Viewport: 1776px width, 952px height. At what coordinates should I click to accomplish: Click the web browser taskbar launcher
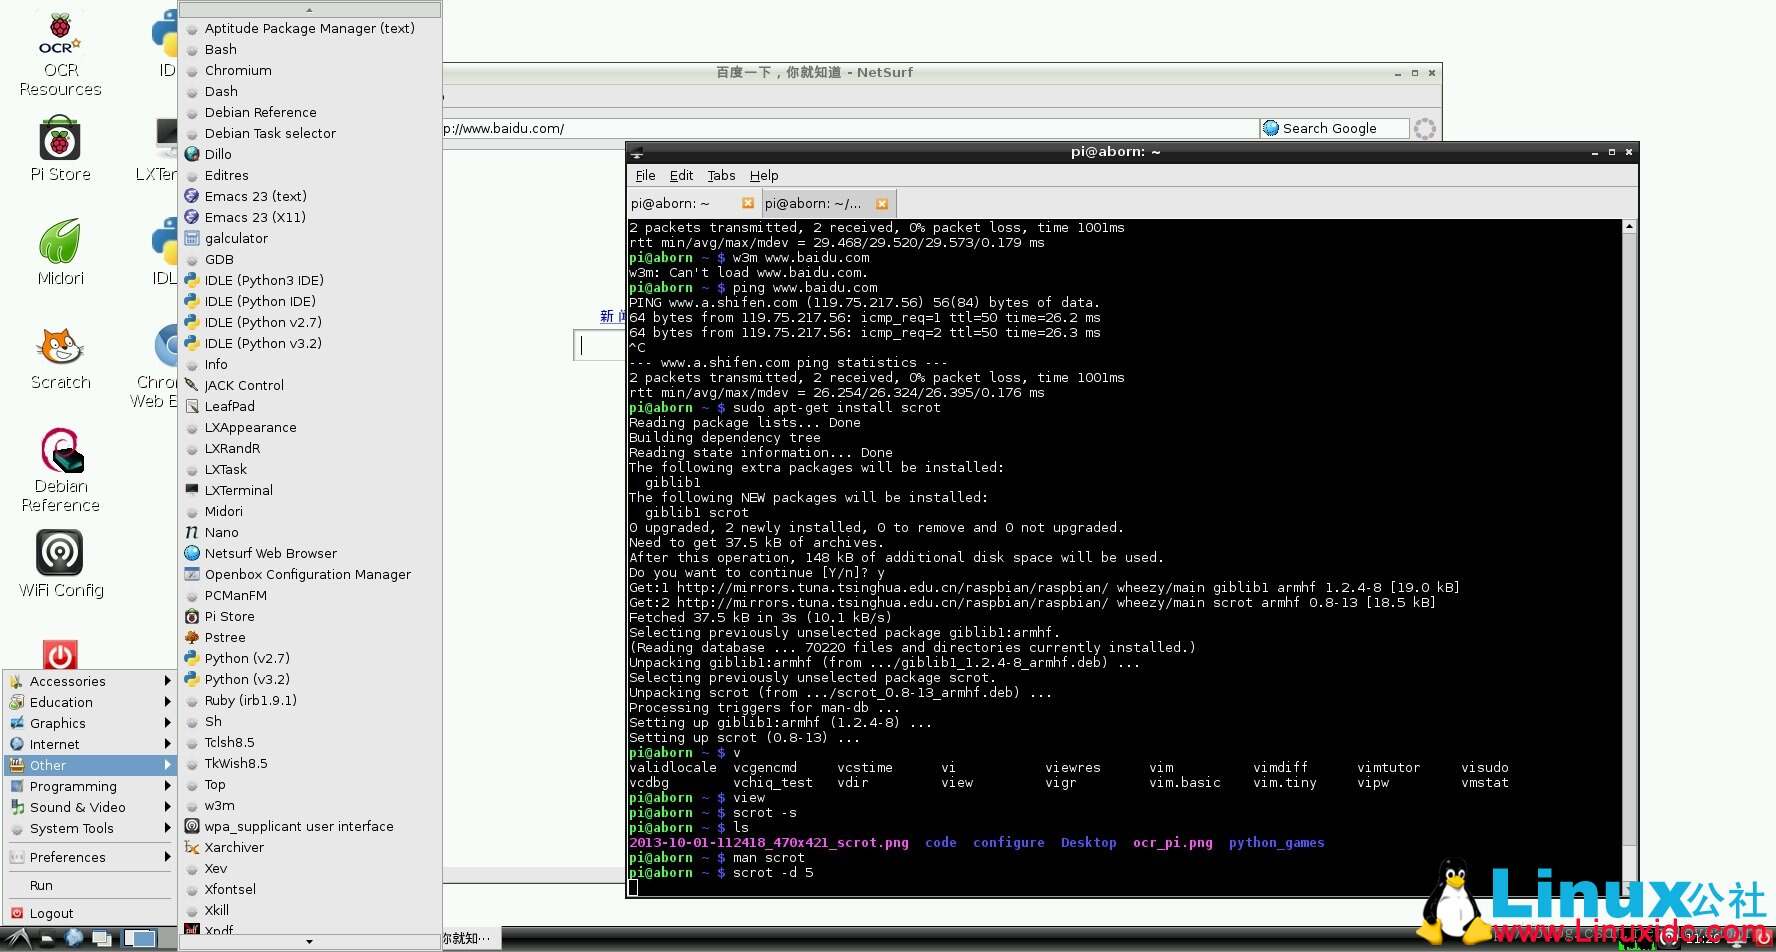pyautogui.click(x=74, y=938)
